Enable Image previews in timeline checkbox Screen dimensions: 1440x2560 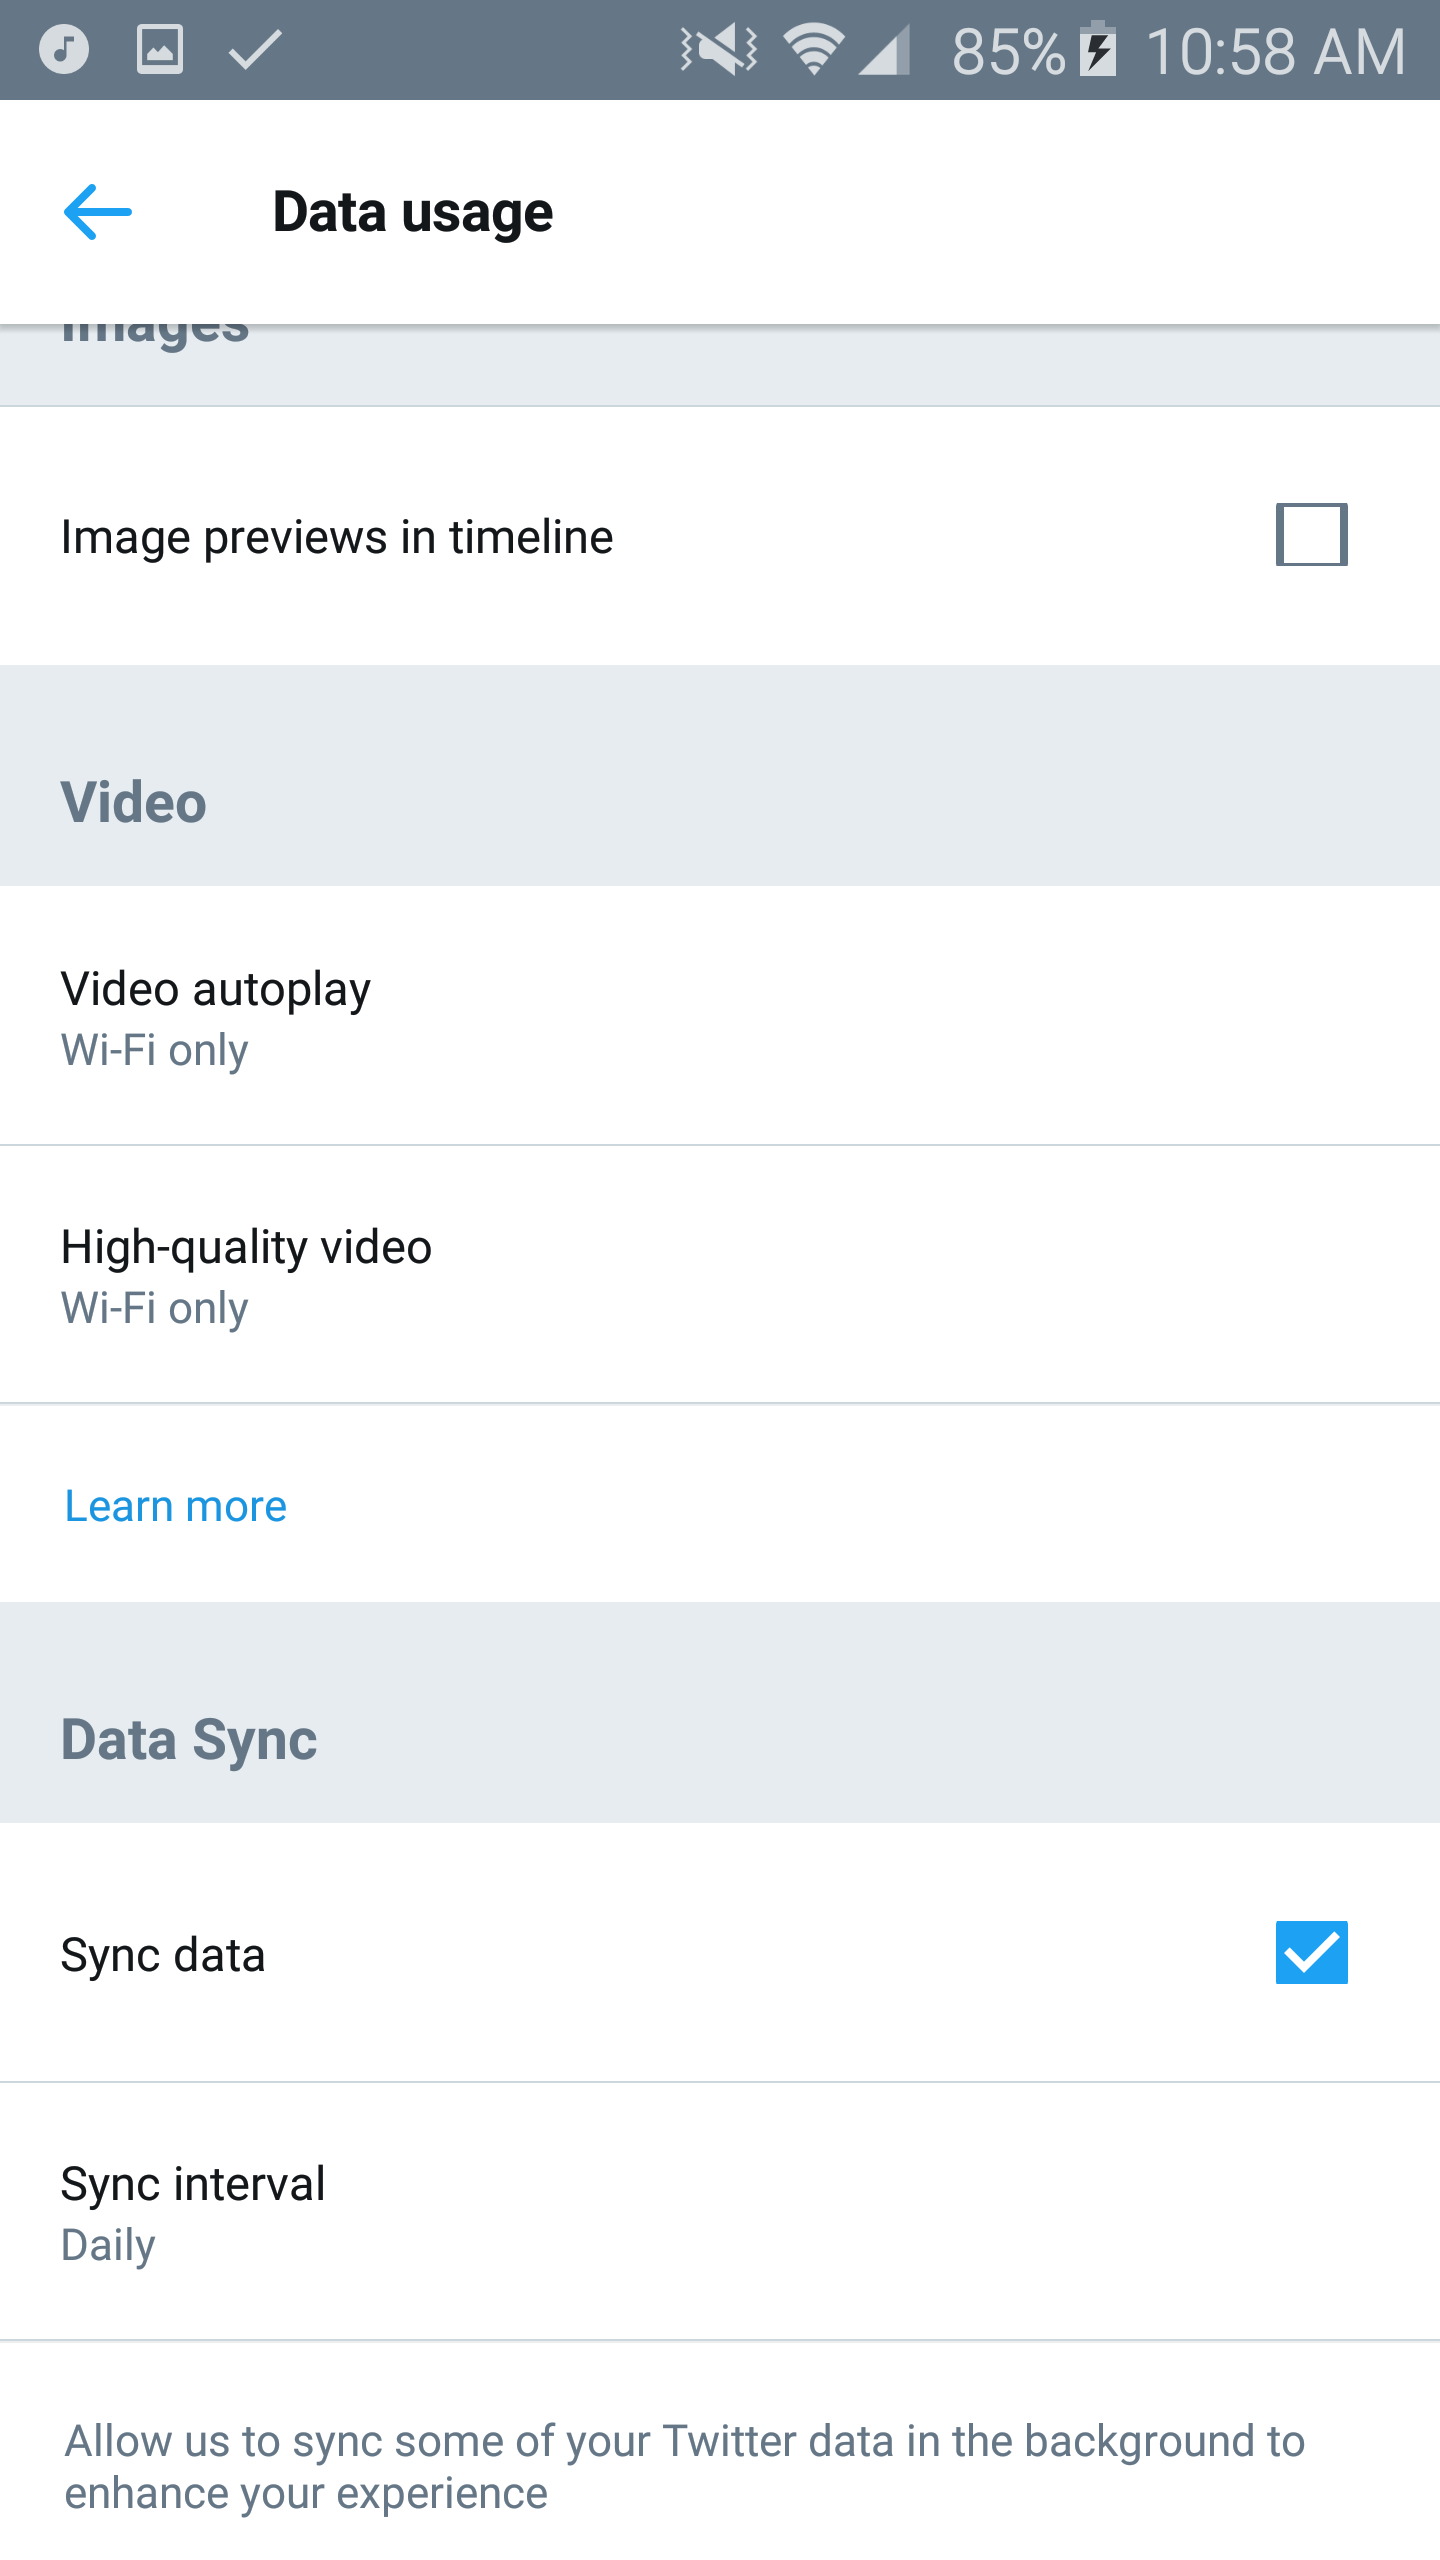1311,535
